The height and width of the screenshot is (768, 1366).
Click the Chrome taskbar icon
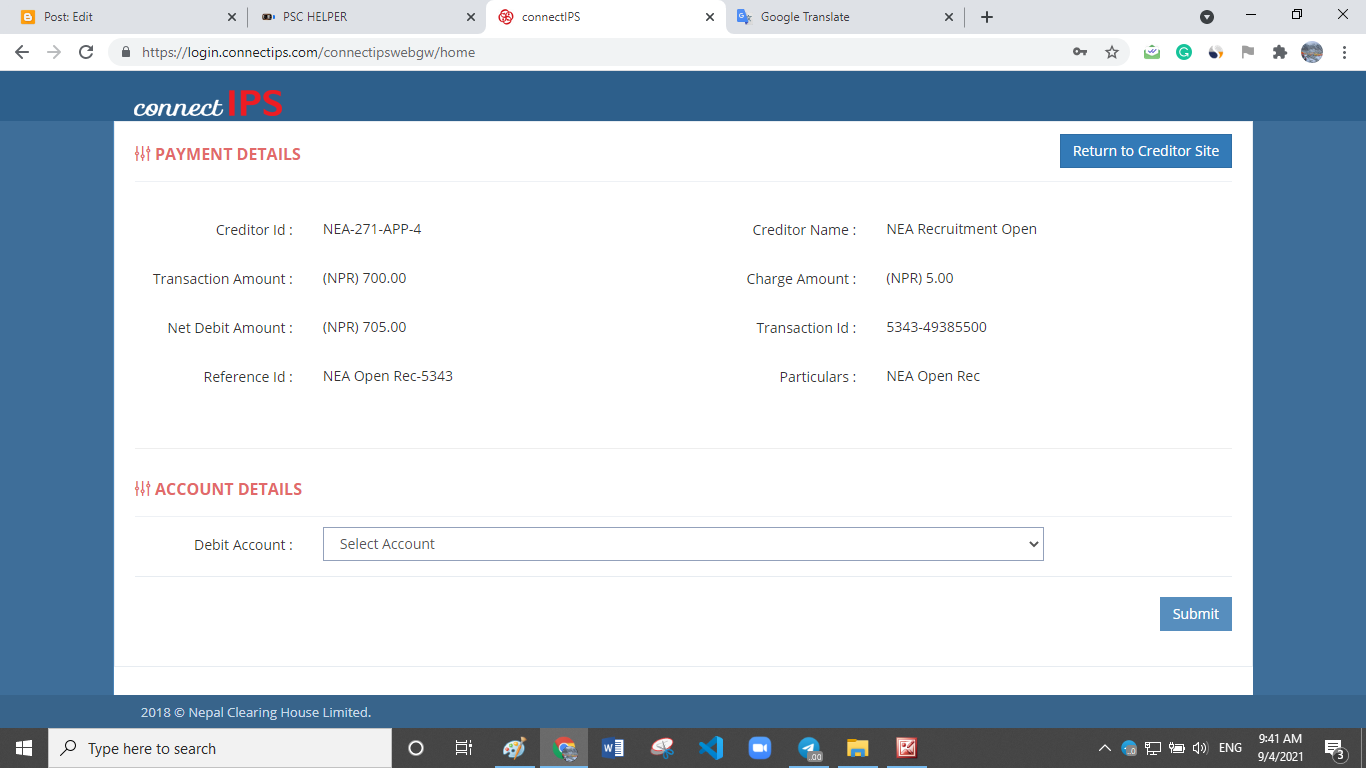[565, 748]
